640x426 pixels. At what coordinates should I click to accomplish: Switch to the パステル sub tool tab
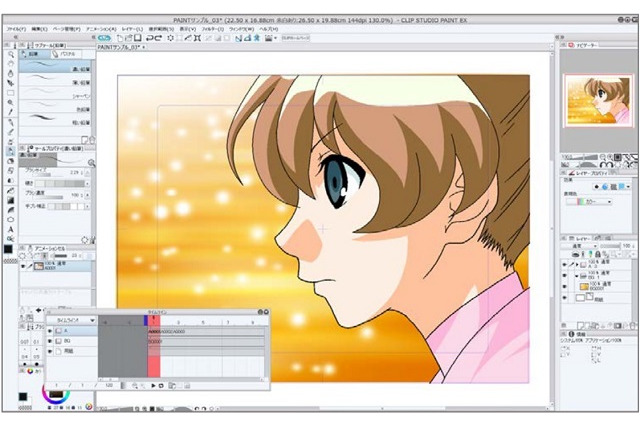click(x=65, y=54)
